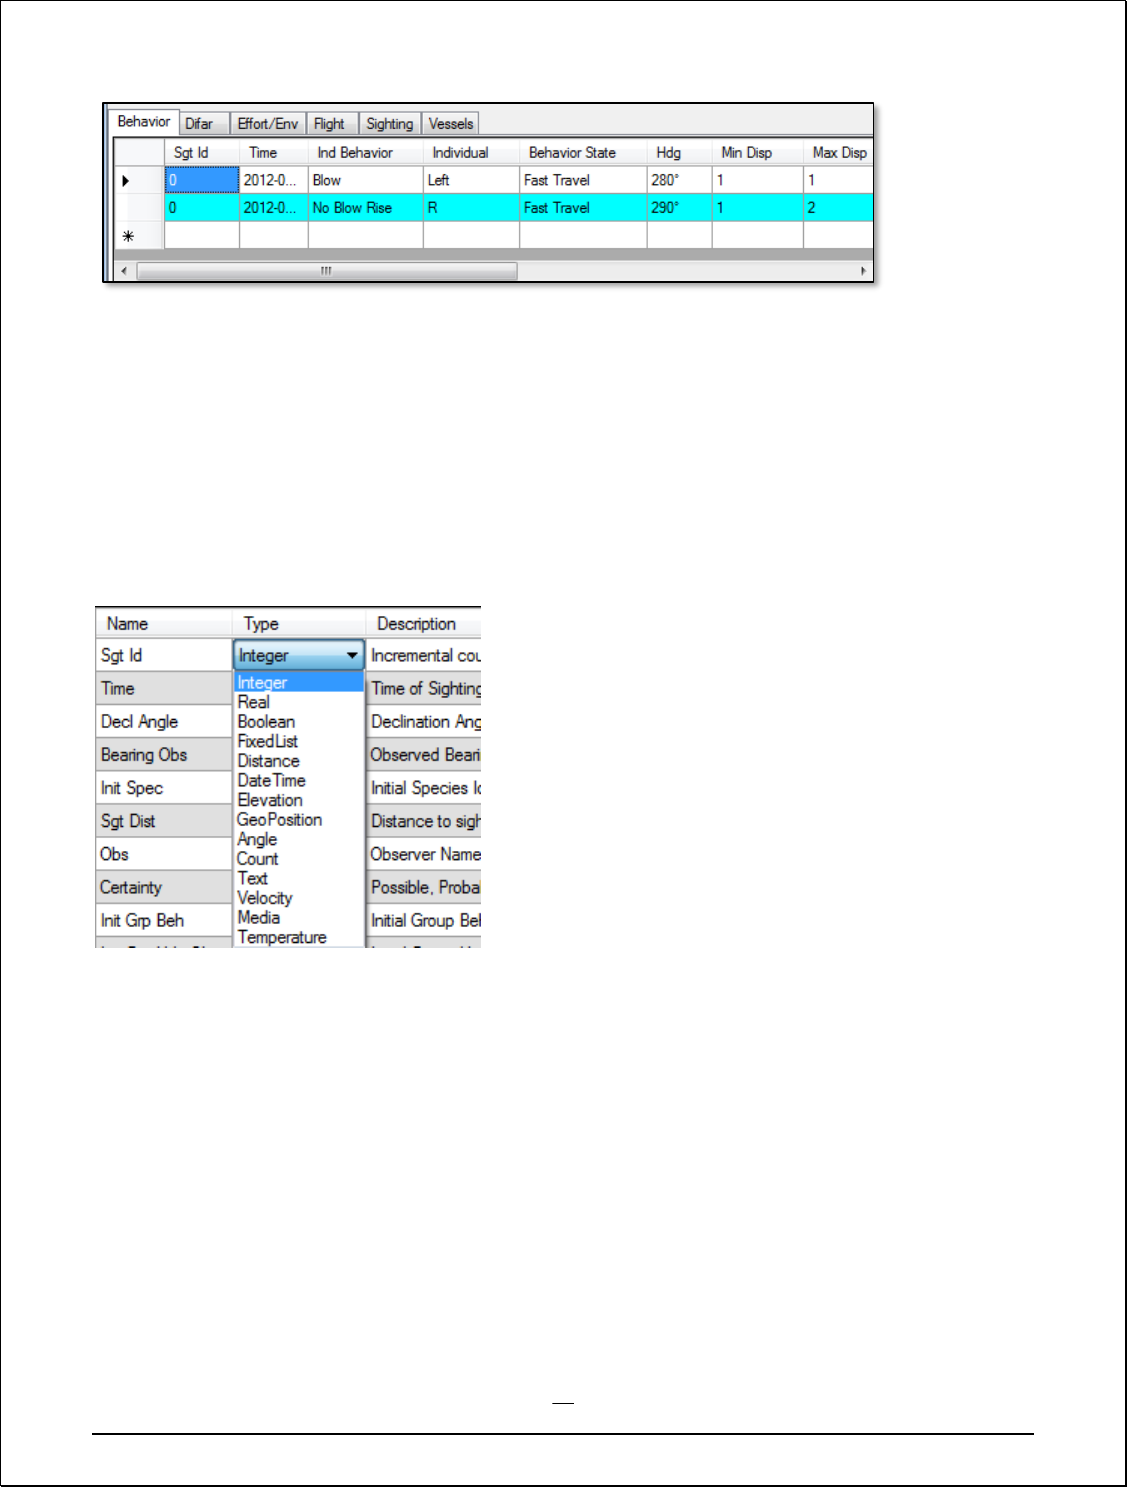1127x1487 pixels.
Task: Click the horizontal scrollbar right arrow
Action: tap(863, 271)
